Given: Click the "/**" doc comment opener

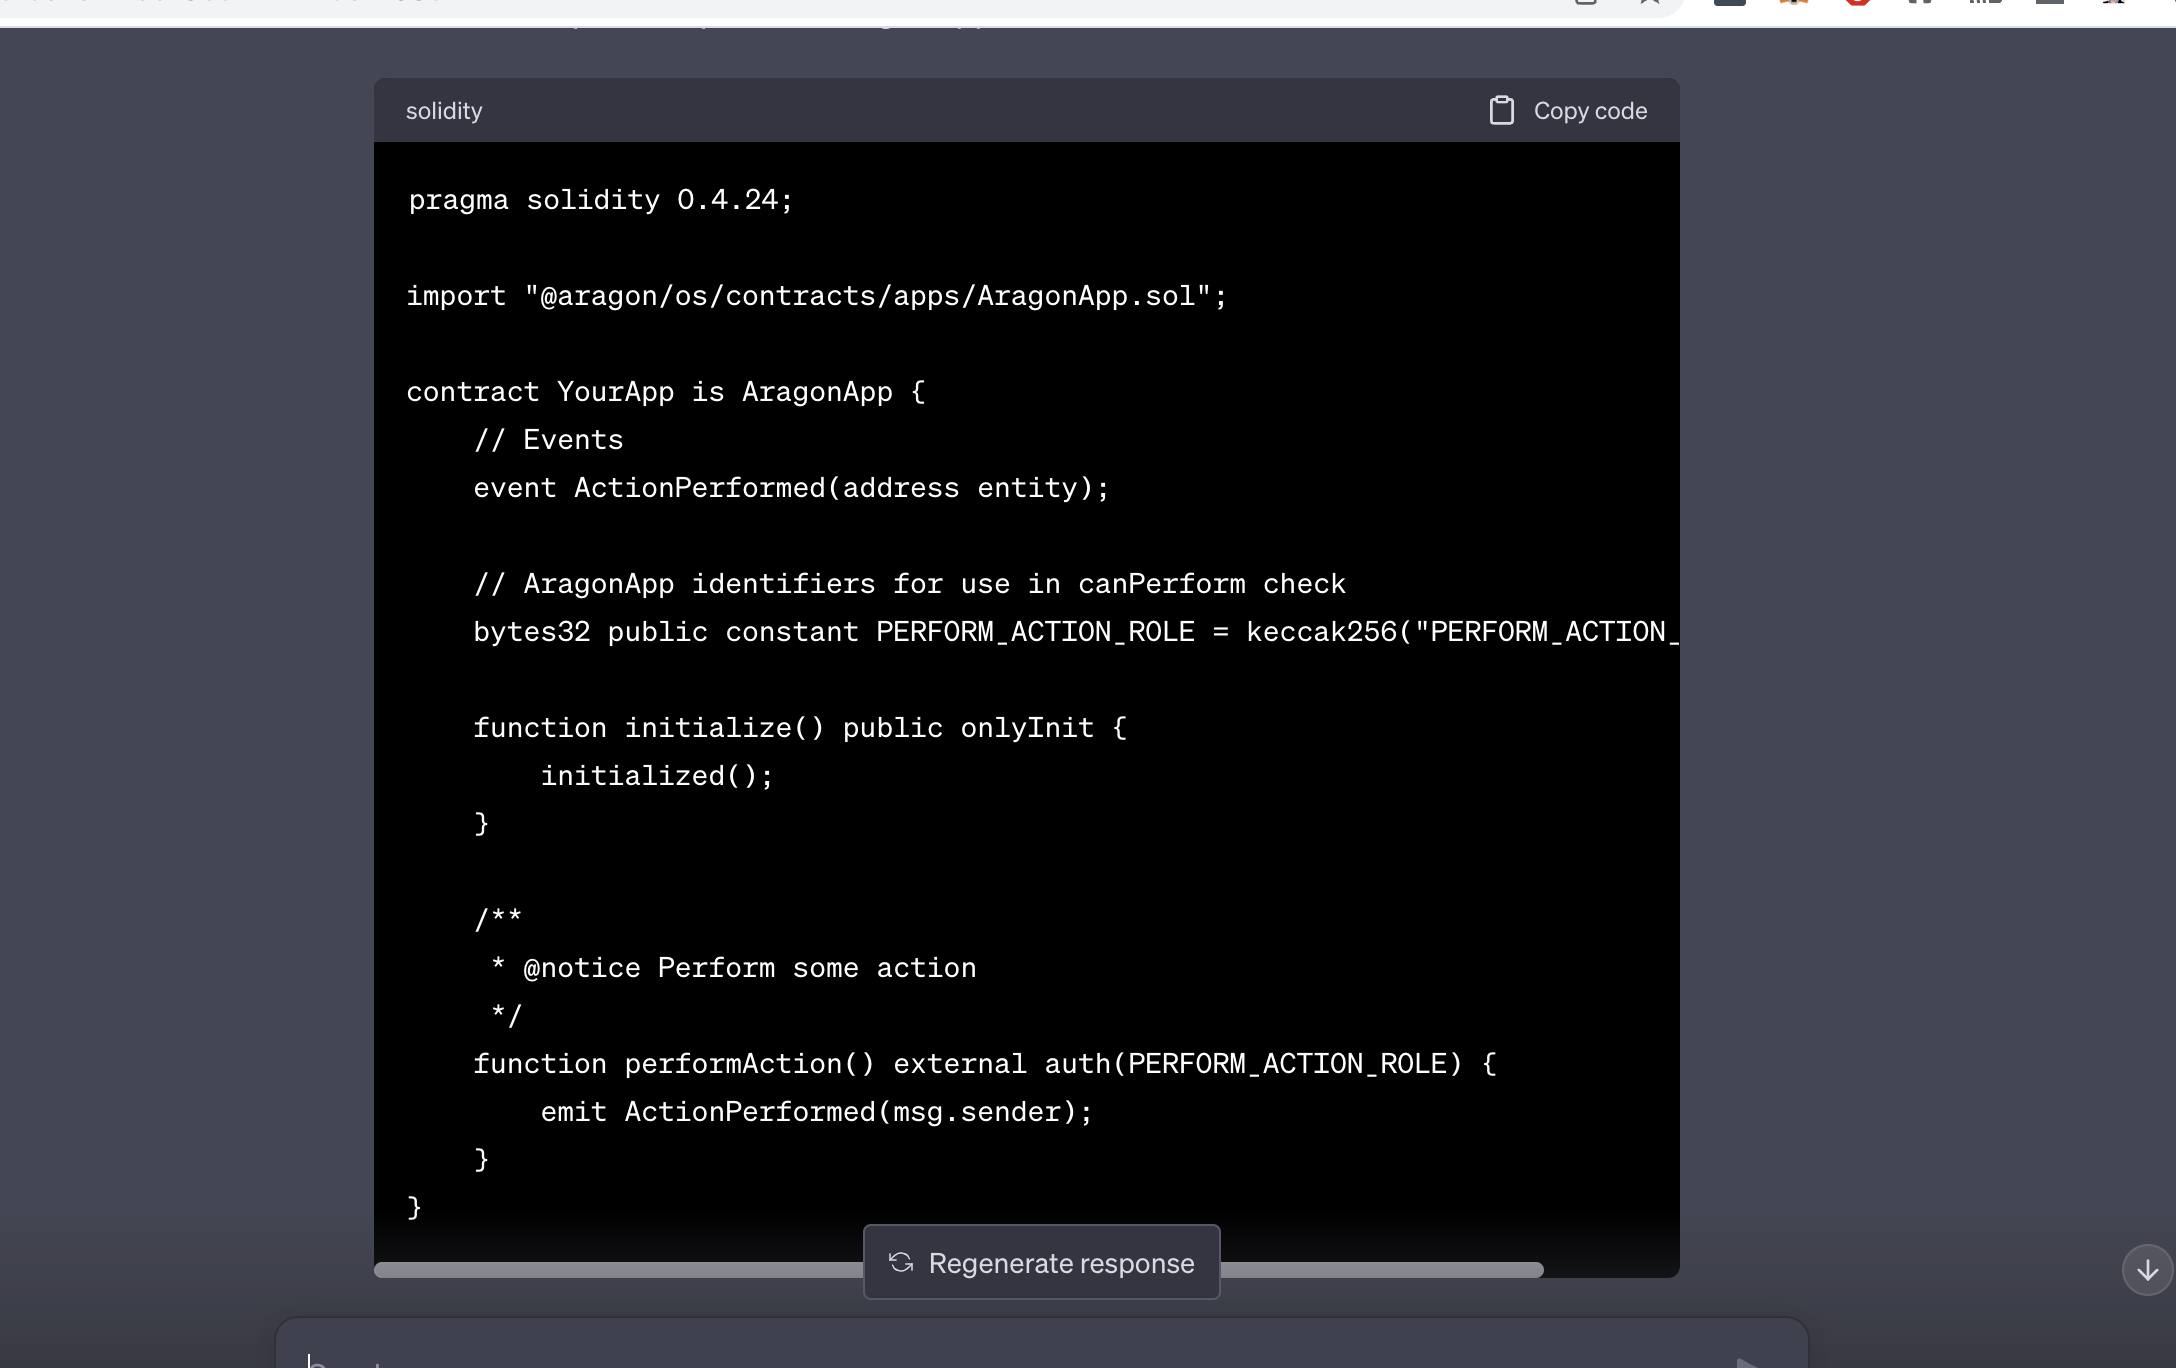Looking at the screenshot, I should 497,918.
